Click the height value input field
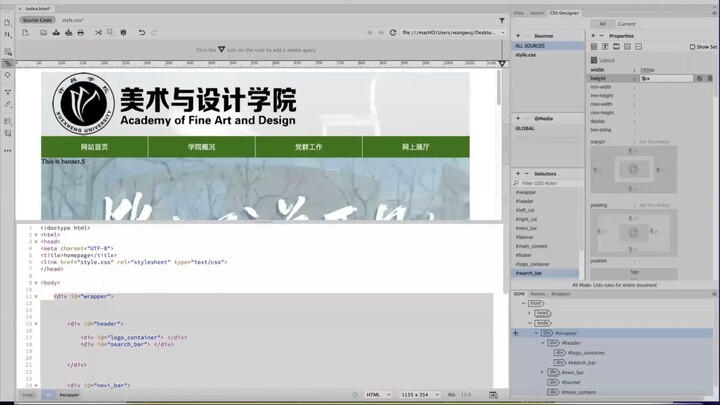 pos(666,78)
